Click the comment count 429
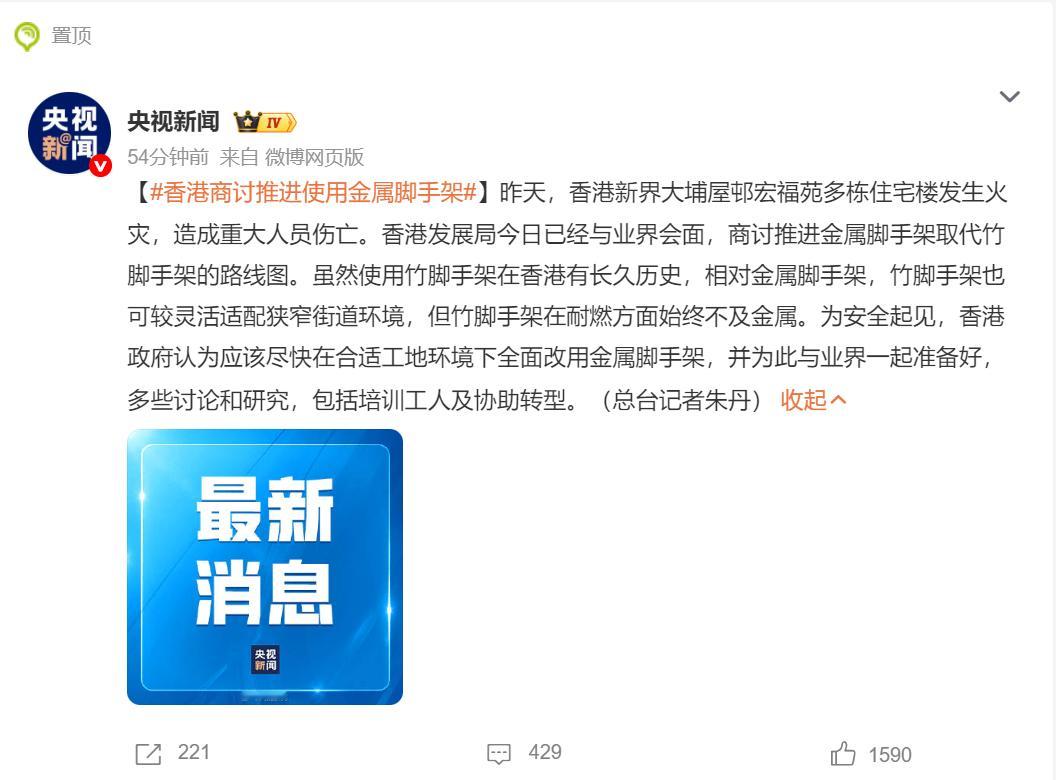Image resolution: width=1056 pixels, height=780 pixels. point(545,752)
